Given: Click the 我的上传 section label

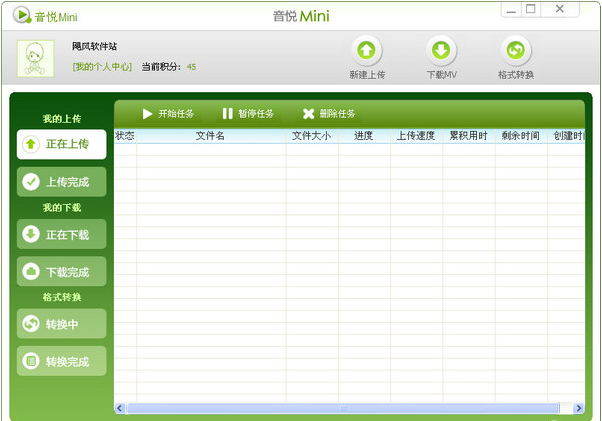Looking at the screenshot, I should pyautogui.click(x=62, y=119).
